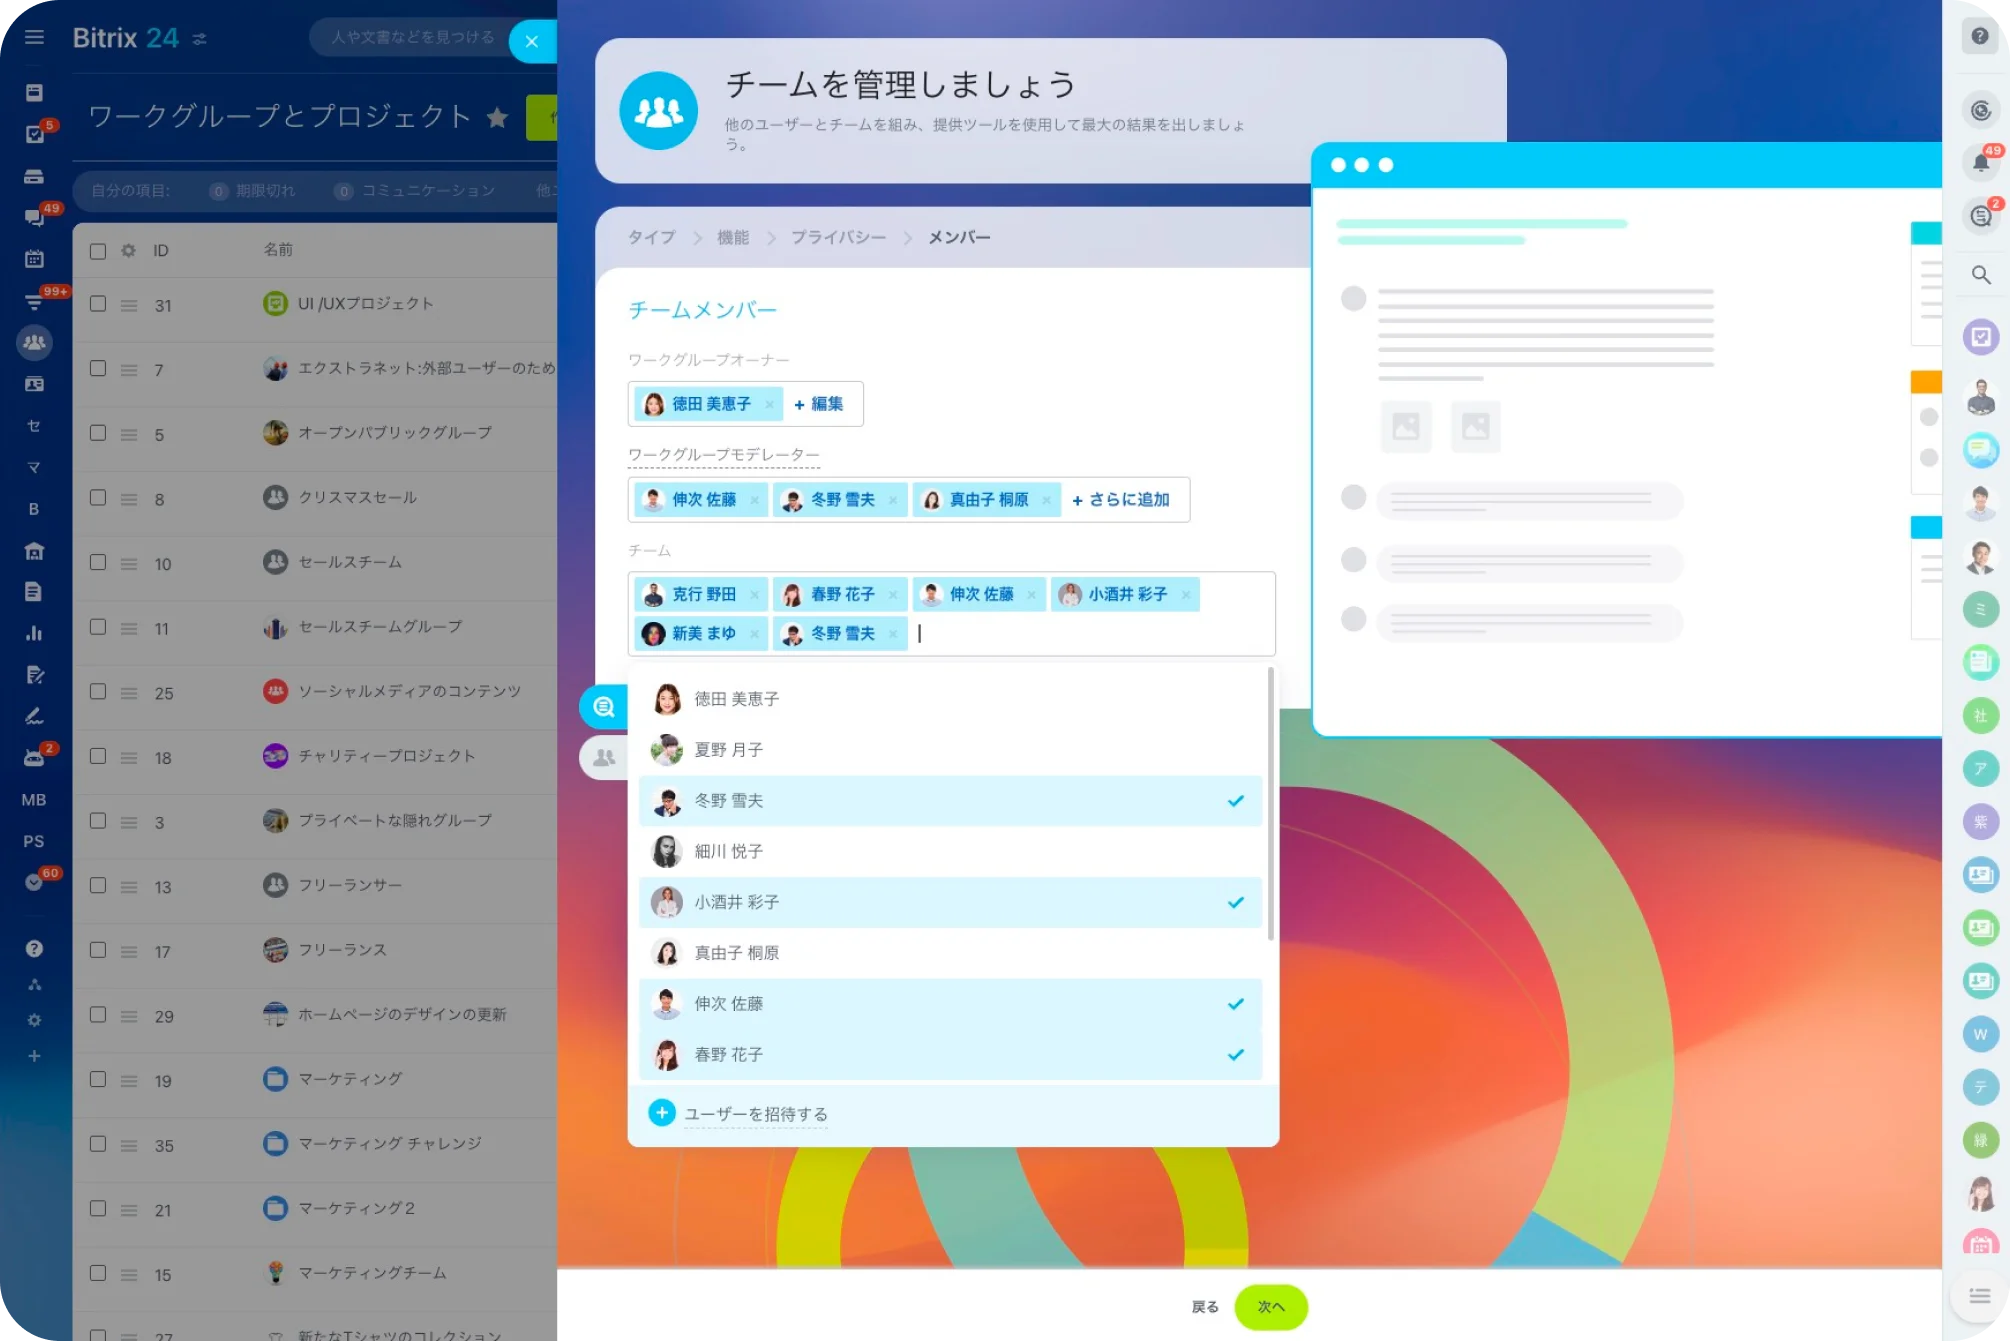This screenshot has width=2010, height=1341.
Task: Check the box for row ID 8
Action: (98, 498)
